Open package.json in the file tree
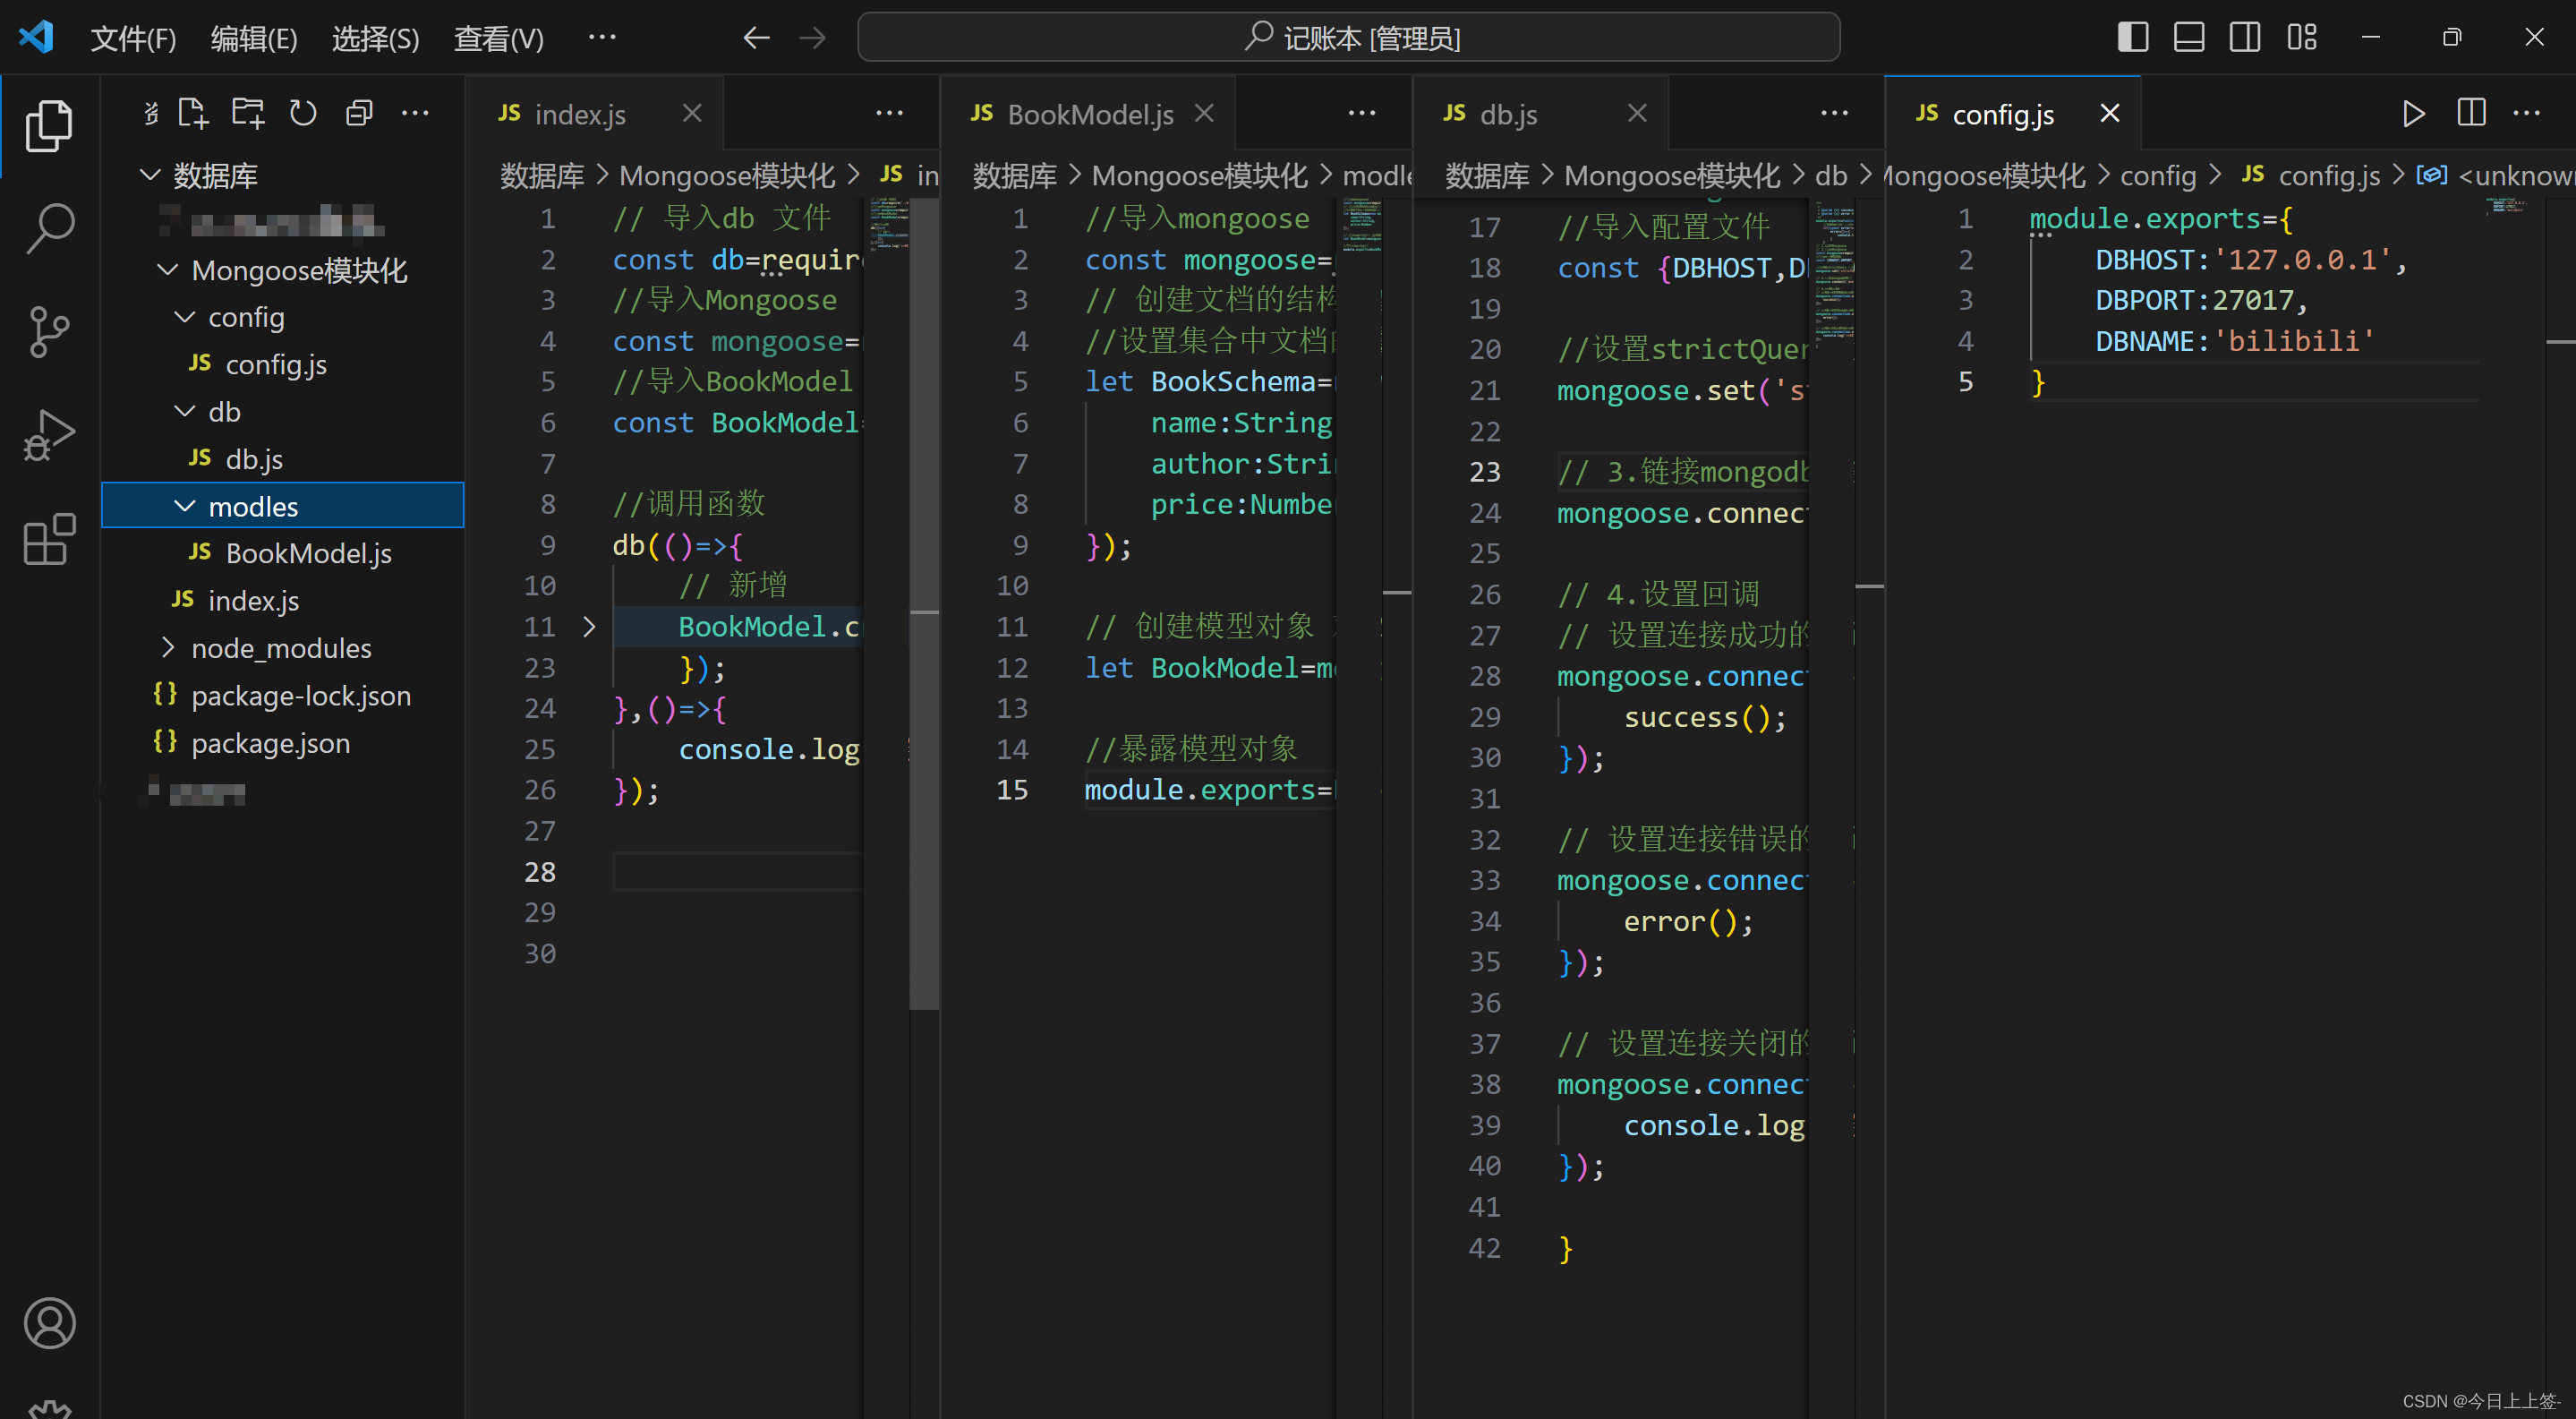 [270, 743]
